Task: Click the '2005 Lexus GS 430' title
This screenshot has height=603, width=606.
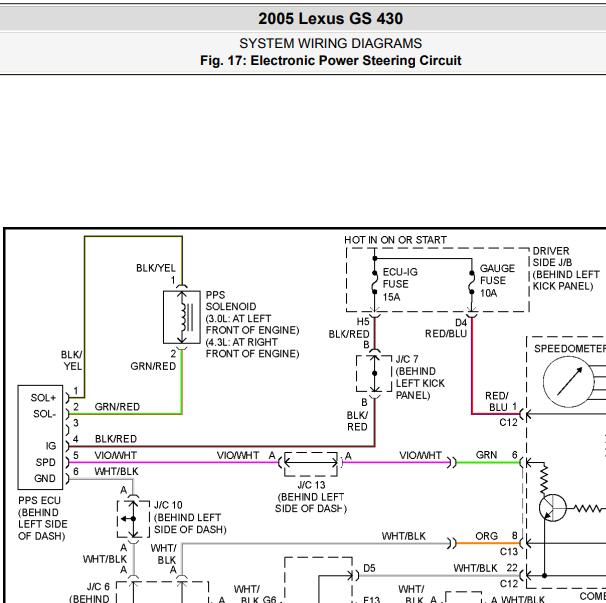Action: pyautogui.click(x=330, y=19)
